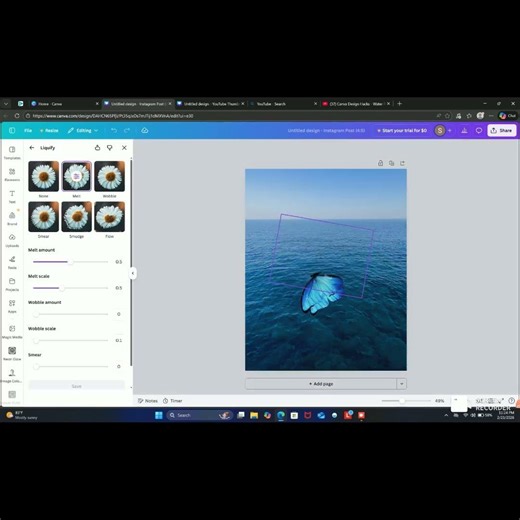This screenshot has height=520, width=520.
Task: Click the thumbs-down icon in Liquify header
Action: (x=110, y=148)
